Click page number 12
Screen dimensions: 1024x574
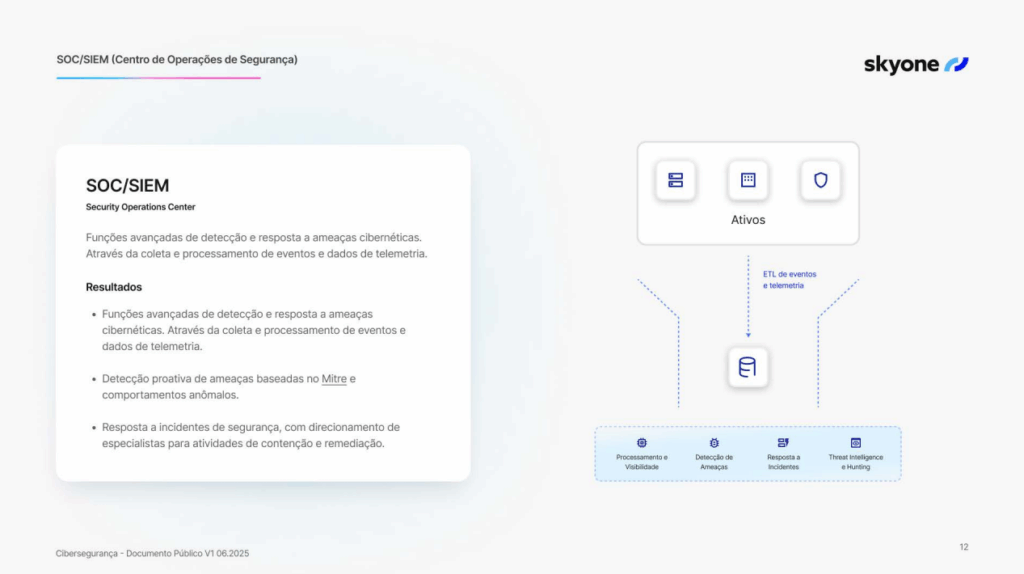point(964,547)
